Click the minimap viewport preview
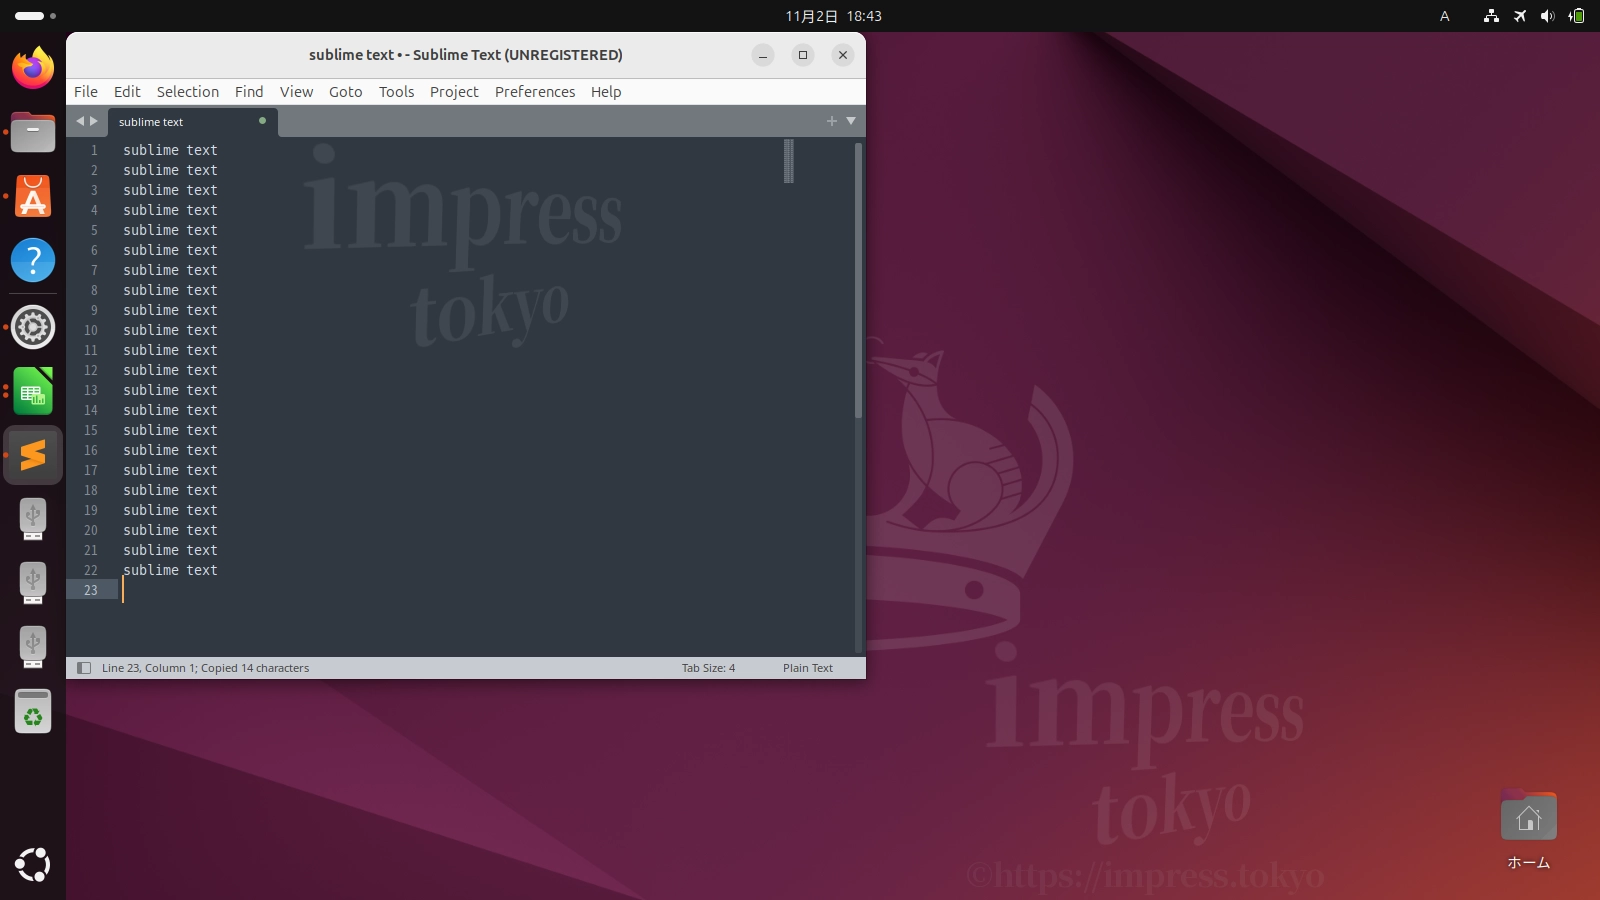 click(x=789, y=161)
